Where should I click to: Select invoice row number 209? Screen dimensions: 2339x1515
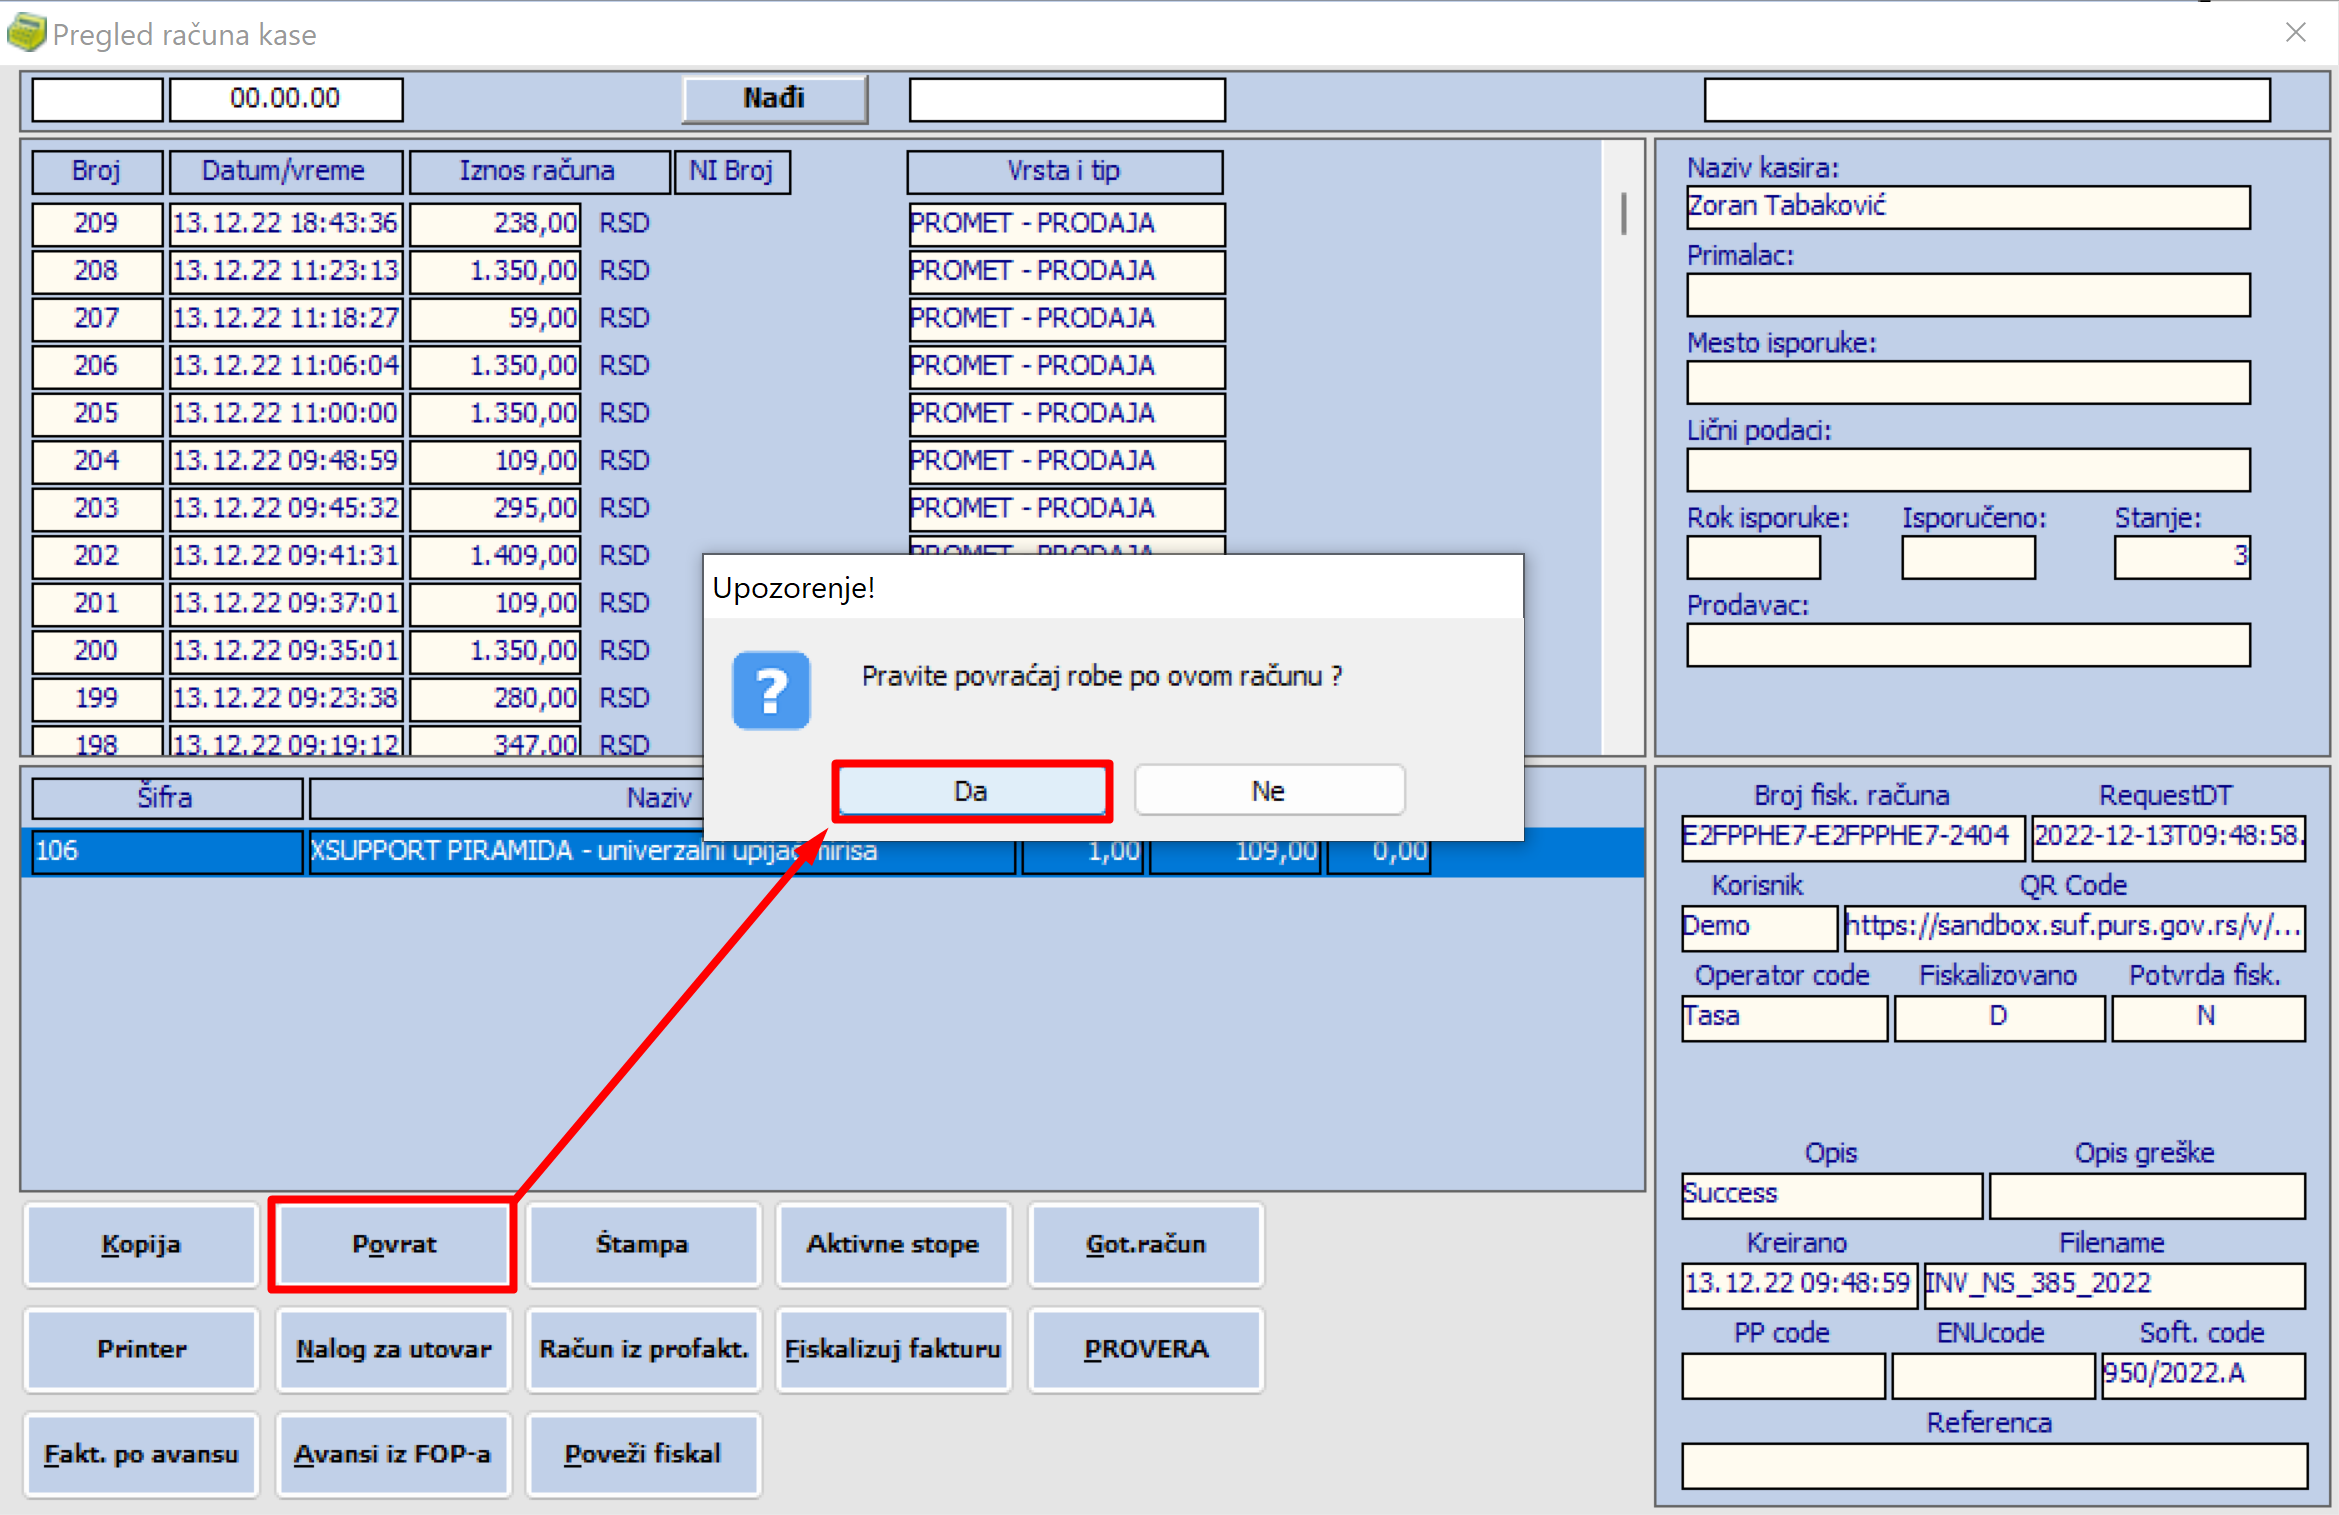pyautogui.click(x=96, y=223)
